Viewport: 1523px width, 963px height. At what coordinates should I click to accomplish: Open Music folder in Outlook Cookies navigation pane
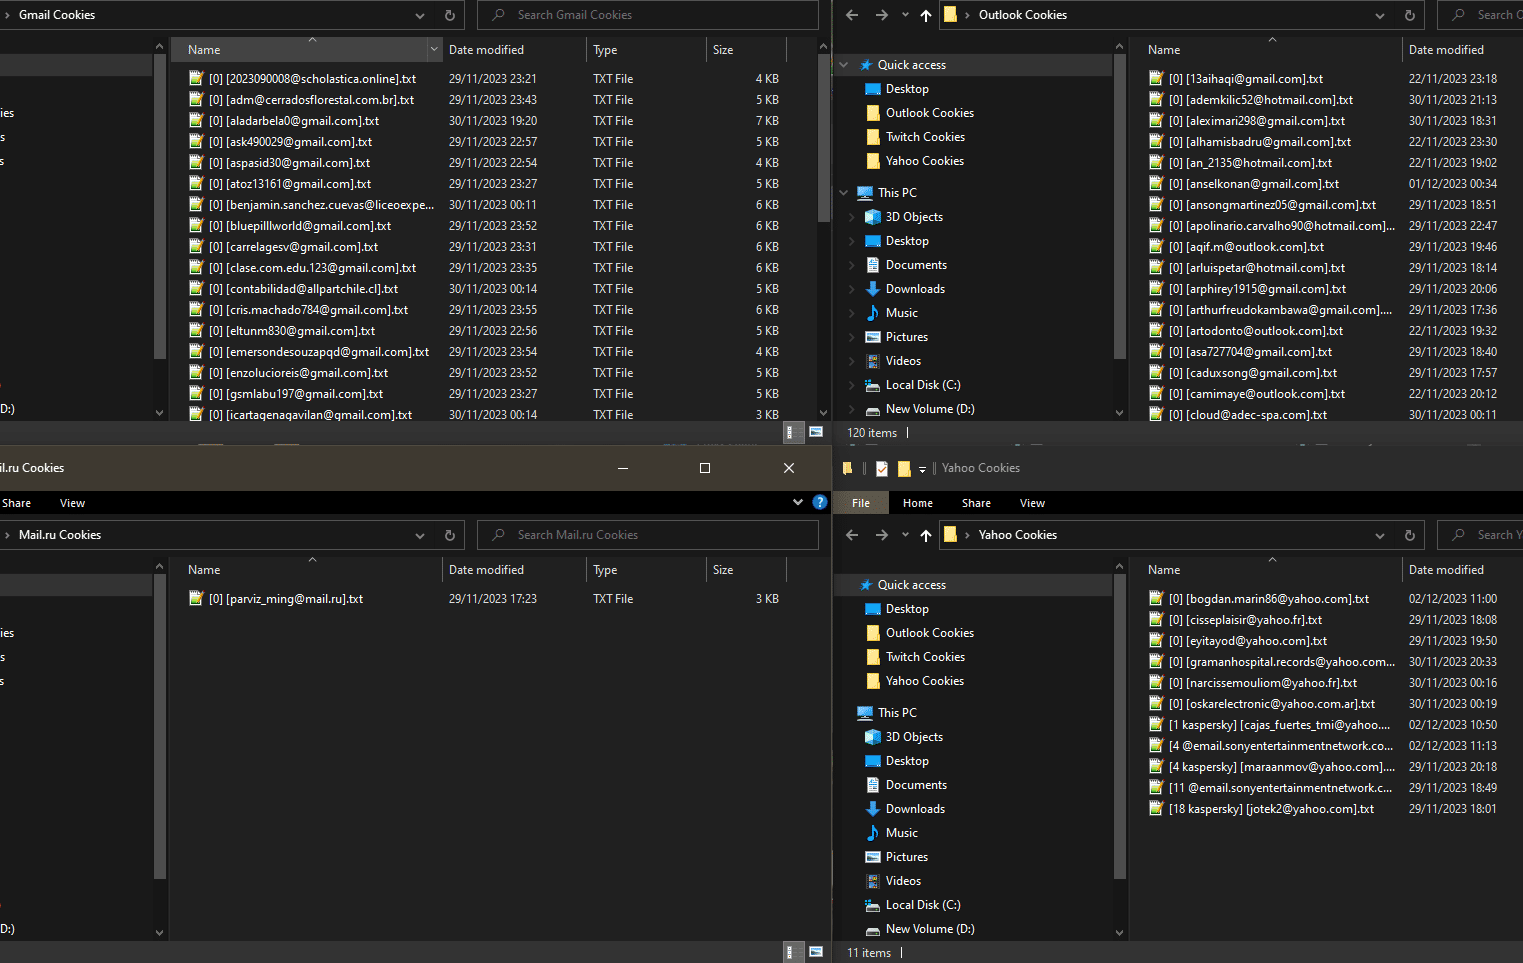901,313
